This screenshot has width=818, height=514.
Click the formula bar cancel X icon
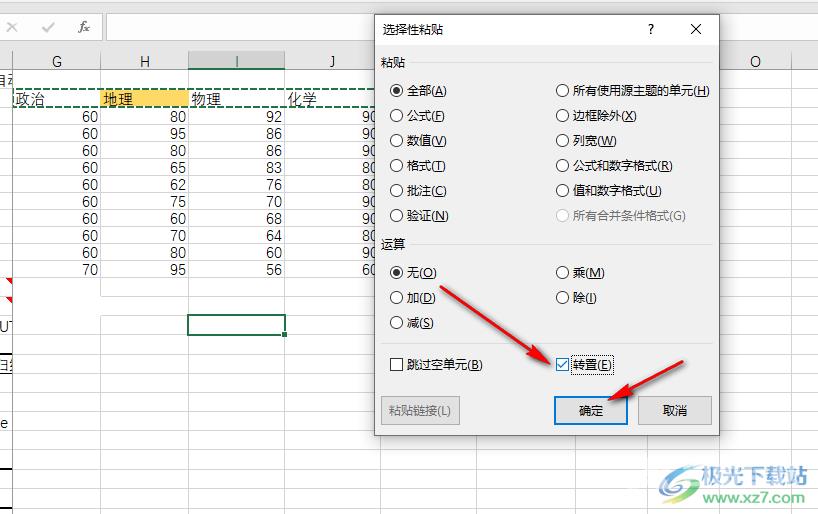[x=12, y=27]
